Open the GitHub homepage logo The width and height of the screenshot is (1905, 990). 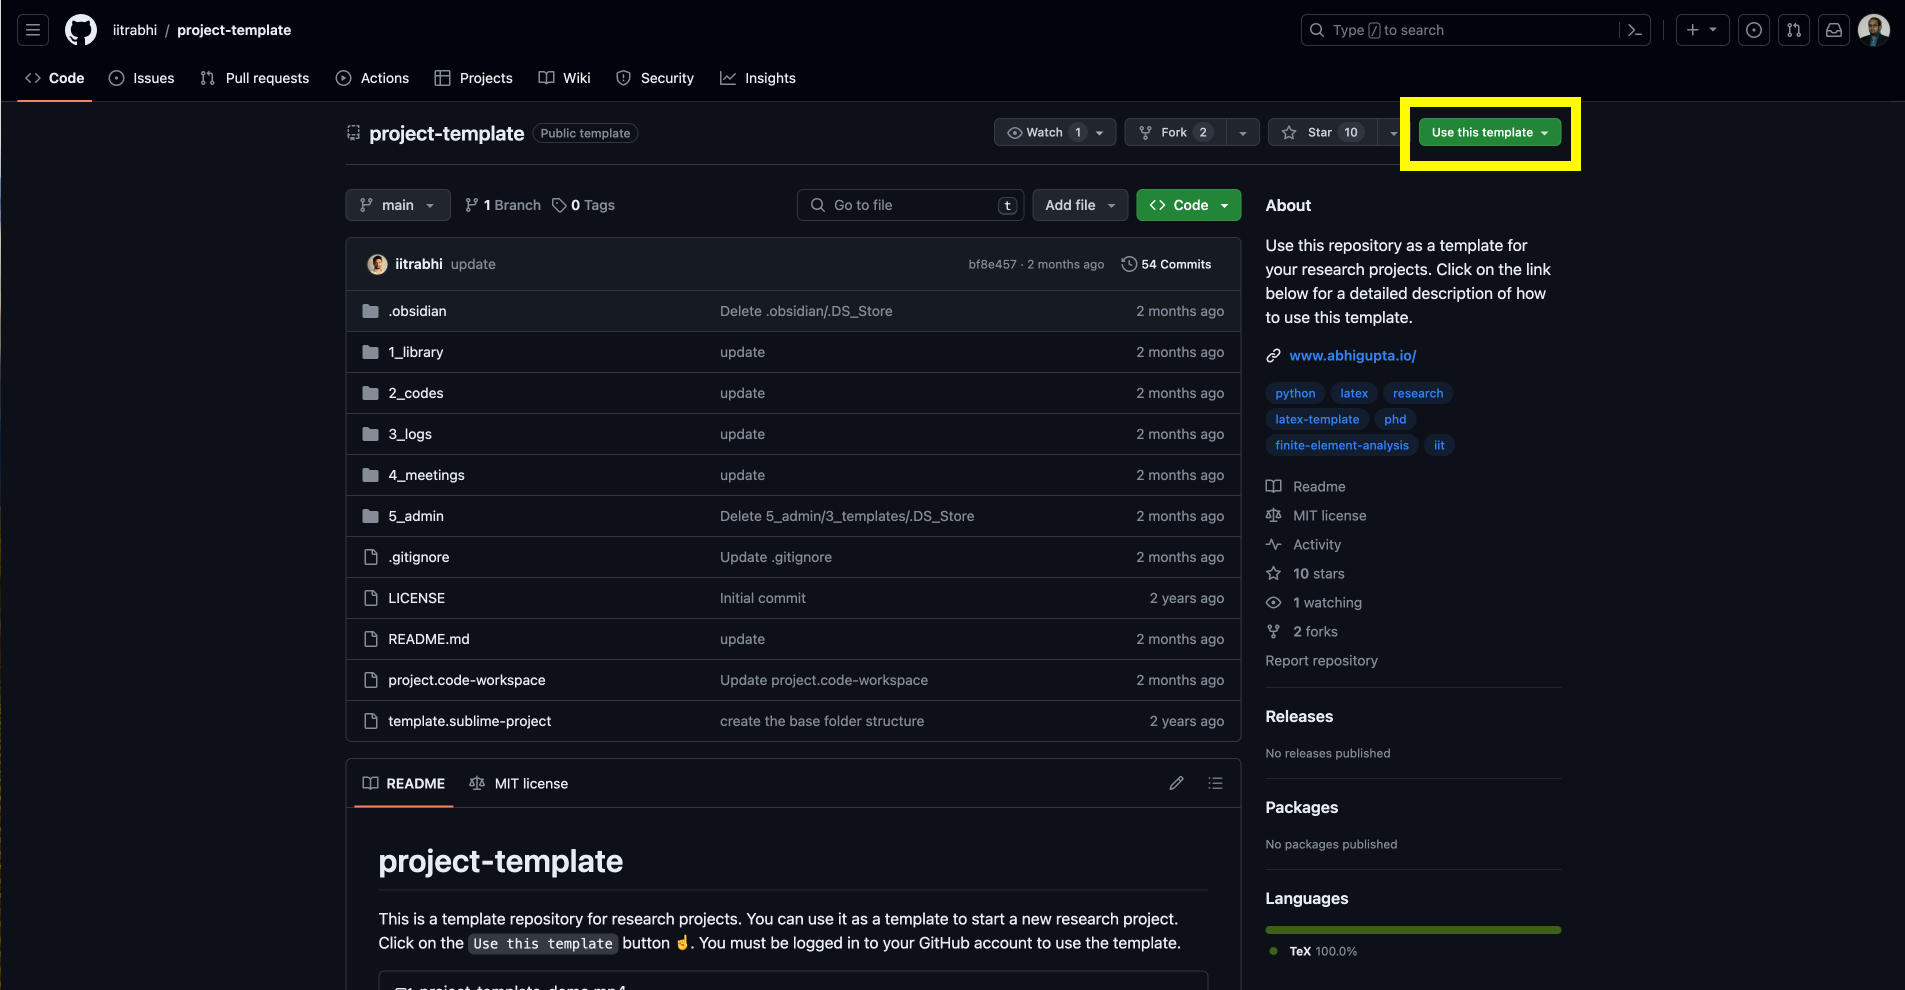click(81, 30)
